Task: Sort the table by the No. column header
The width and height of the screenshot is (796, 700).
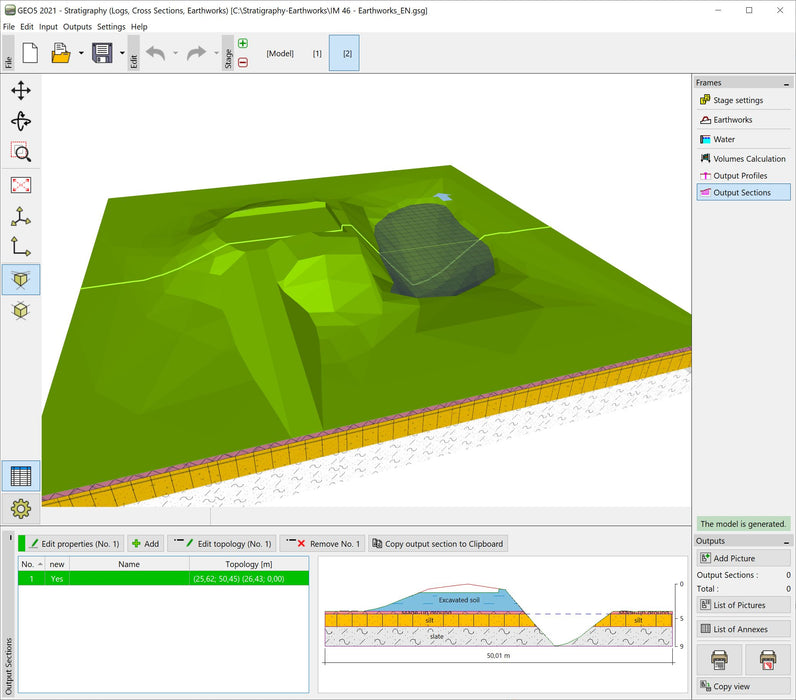Action: point(31,564)
